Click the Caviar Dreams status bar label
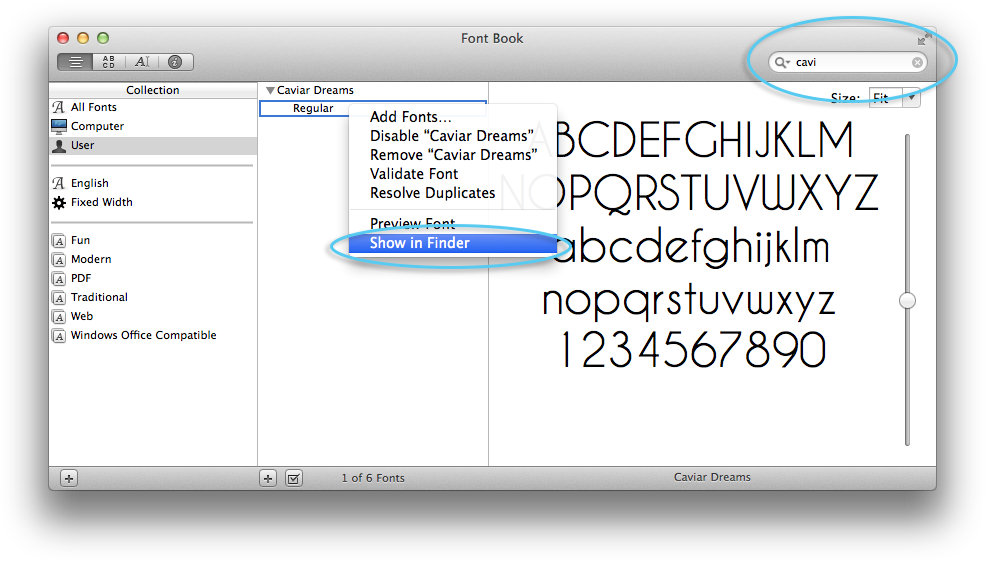Screen dimensions: 985x561 [x=712, y=477]
